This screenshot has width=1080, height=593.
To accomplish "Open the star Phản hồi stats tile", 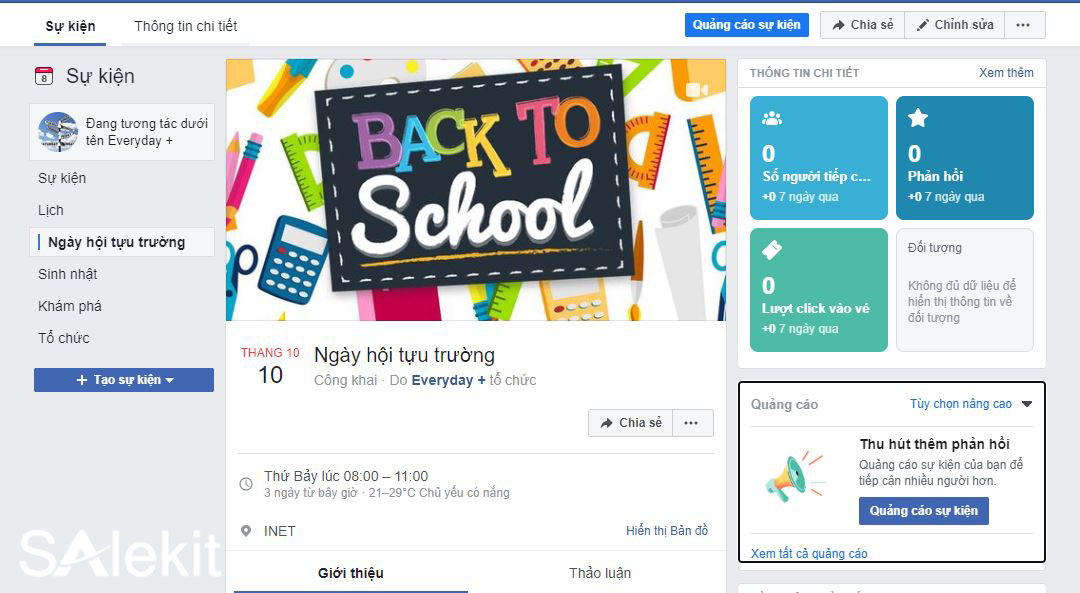I will point(964,158).
